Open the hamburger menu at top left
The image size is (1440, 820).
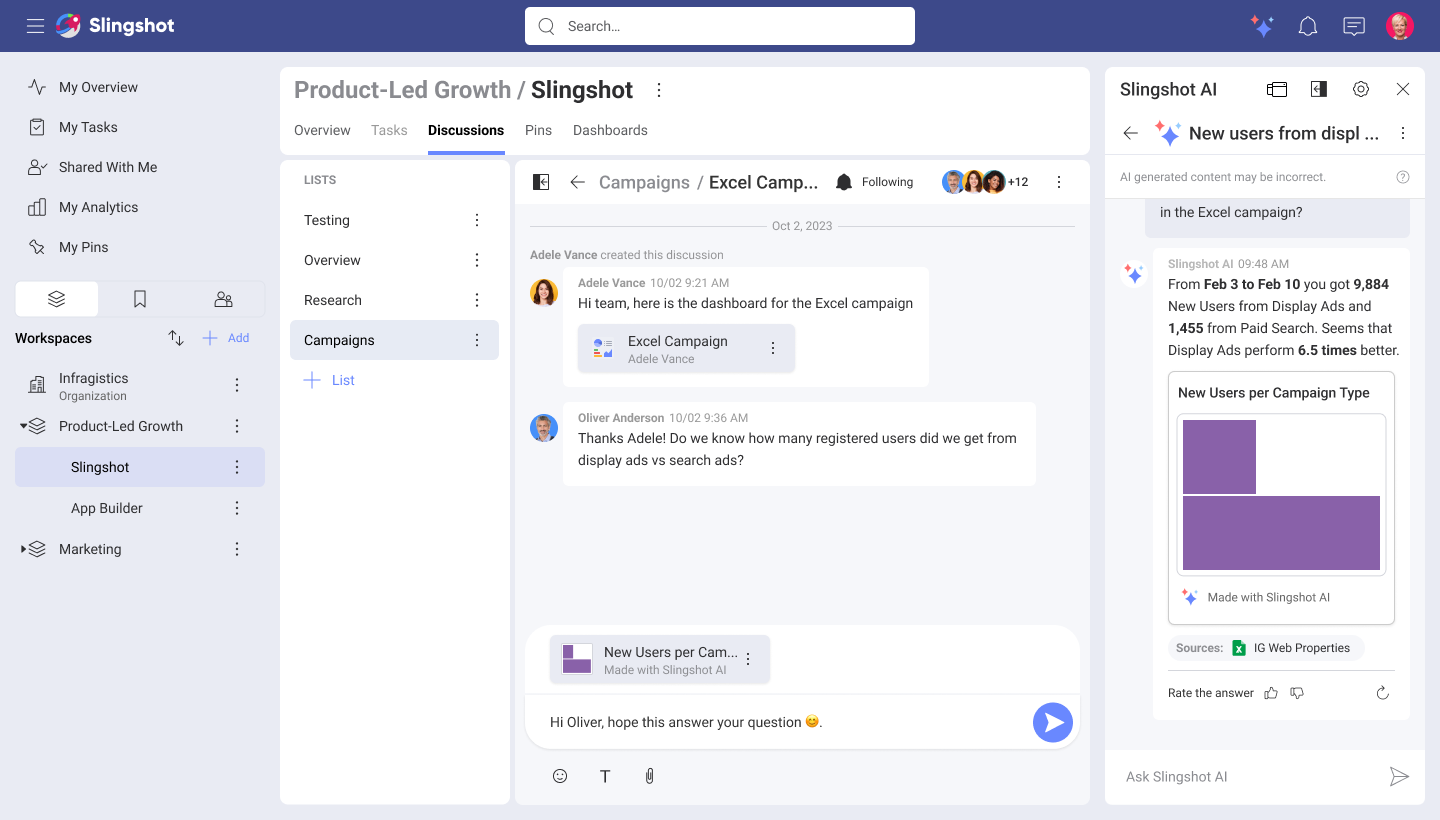[x=35, y=26]
